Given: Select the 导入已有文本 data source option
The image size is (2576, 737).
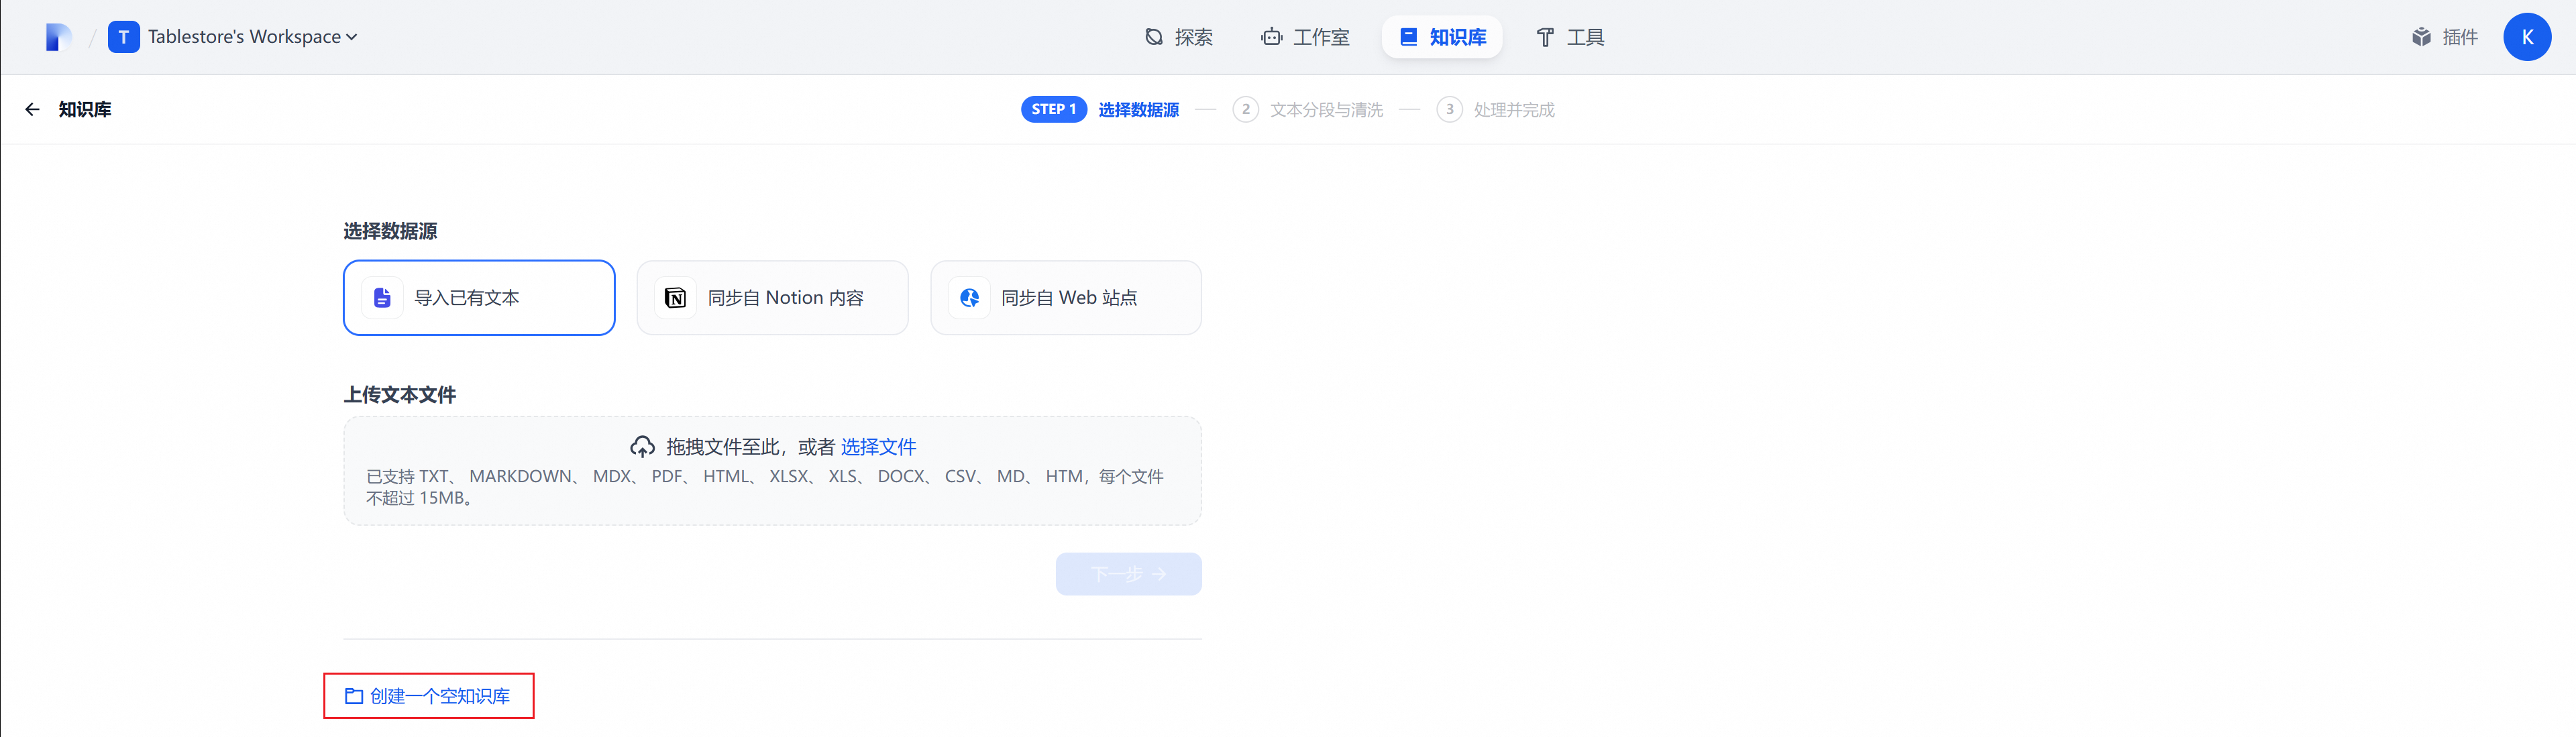Looking at the screenshot, I should click(478, 297).
